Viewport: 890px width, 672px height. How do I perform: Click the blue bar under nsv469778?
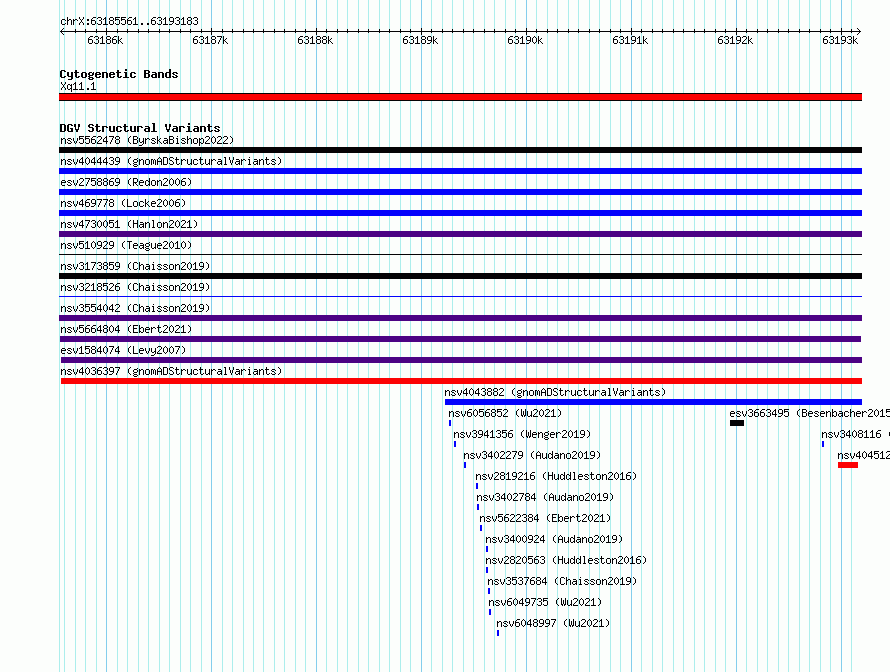click(460, 213)
